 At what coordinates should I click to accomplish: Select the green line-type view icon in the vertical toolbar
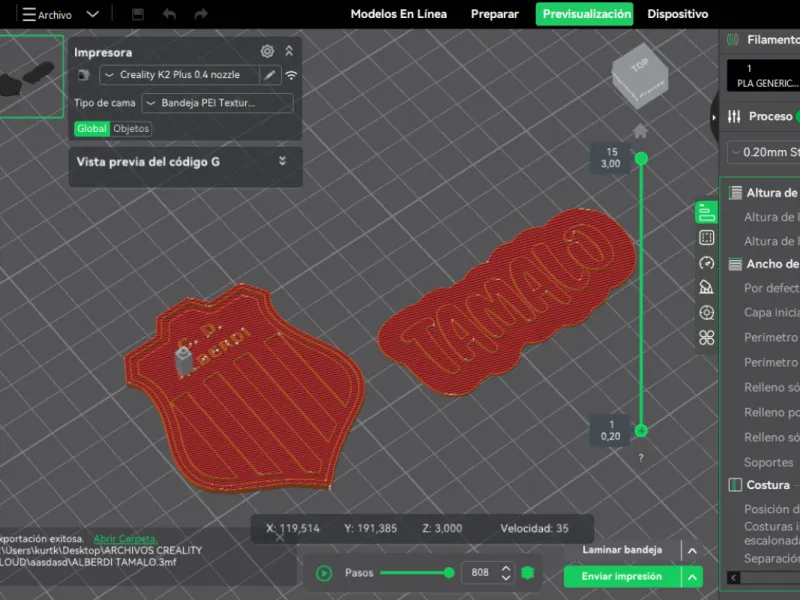(707, 213)
